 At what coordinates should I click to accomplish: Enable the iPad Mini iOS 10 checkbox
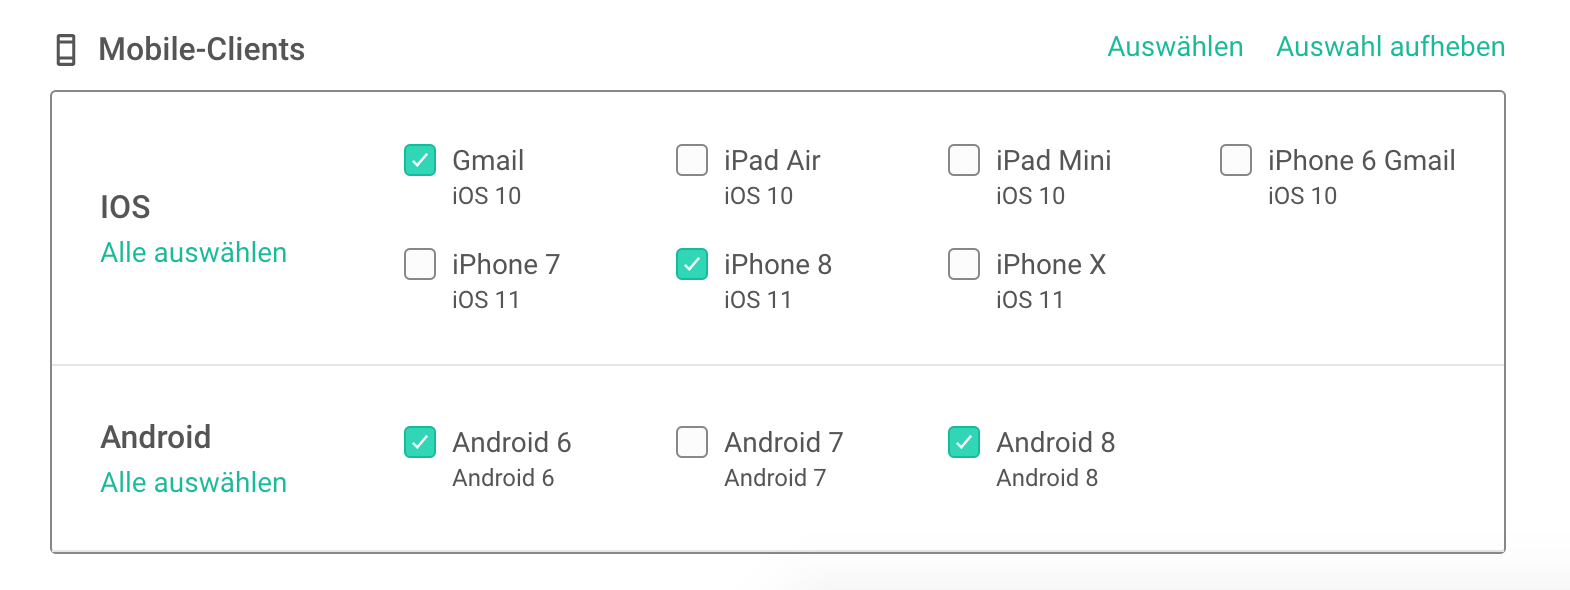[x=964, y=160]
